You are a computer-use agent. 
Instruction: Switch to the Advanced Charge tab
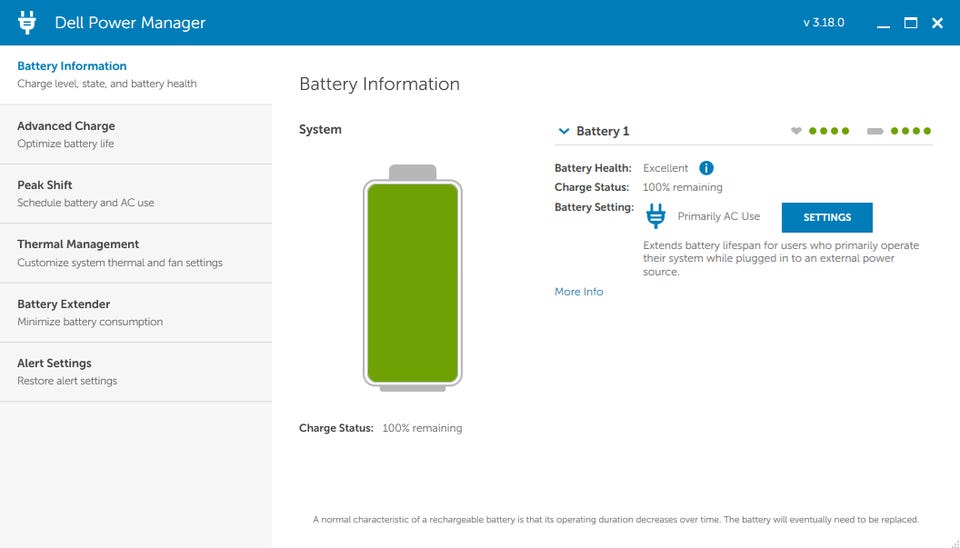136,135
